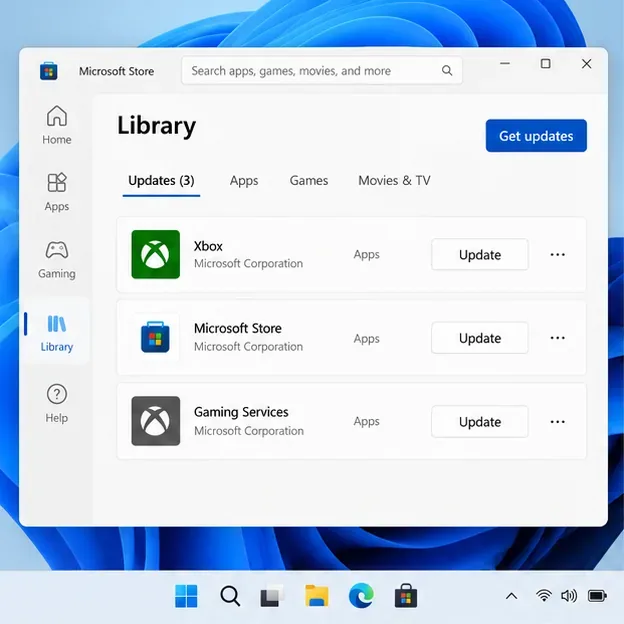
Task: Open the Apps section in sidebar
Action: tap(57, 192)
